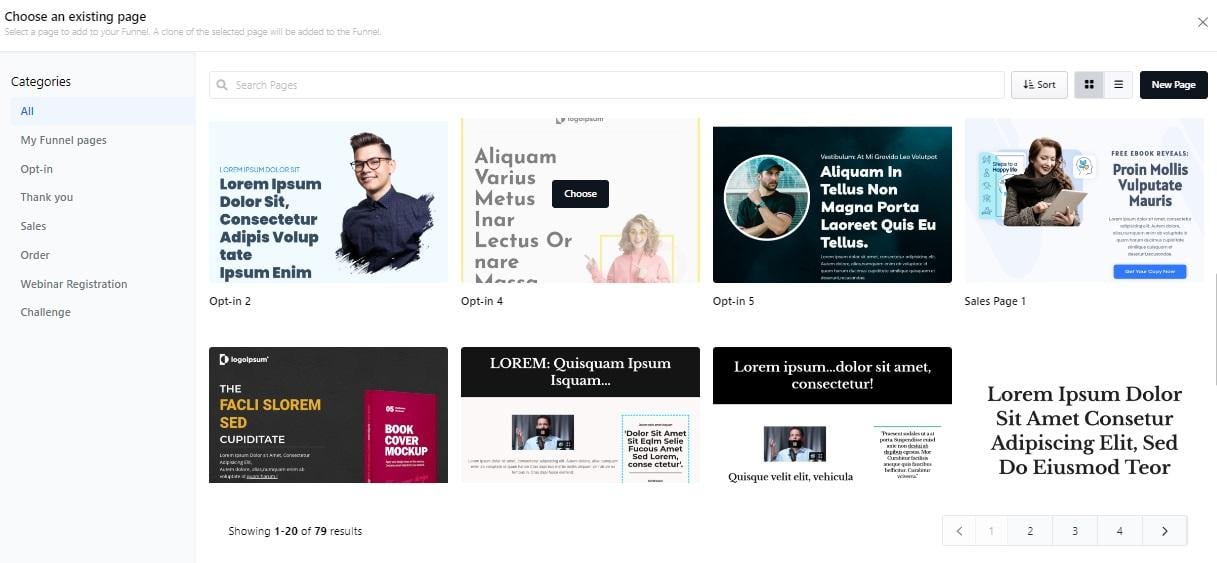Go to next results page arrow

pyautogui.click(x=1164, y=531)
